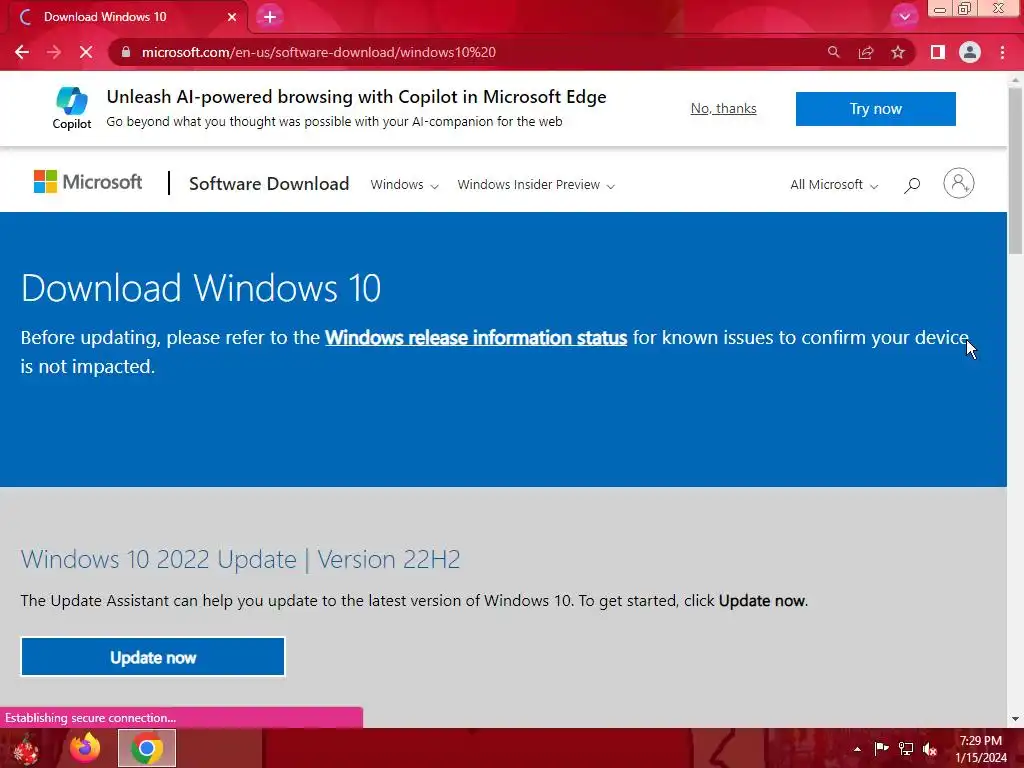Click the network tray icon

pos(905,749)
